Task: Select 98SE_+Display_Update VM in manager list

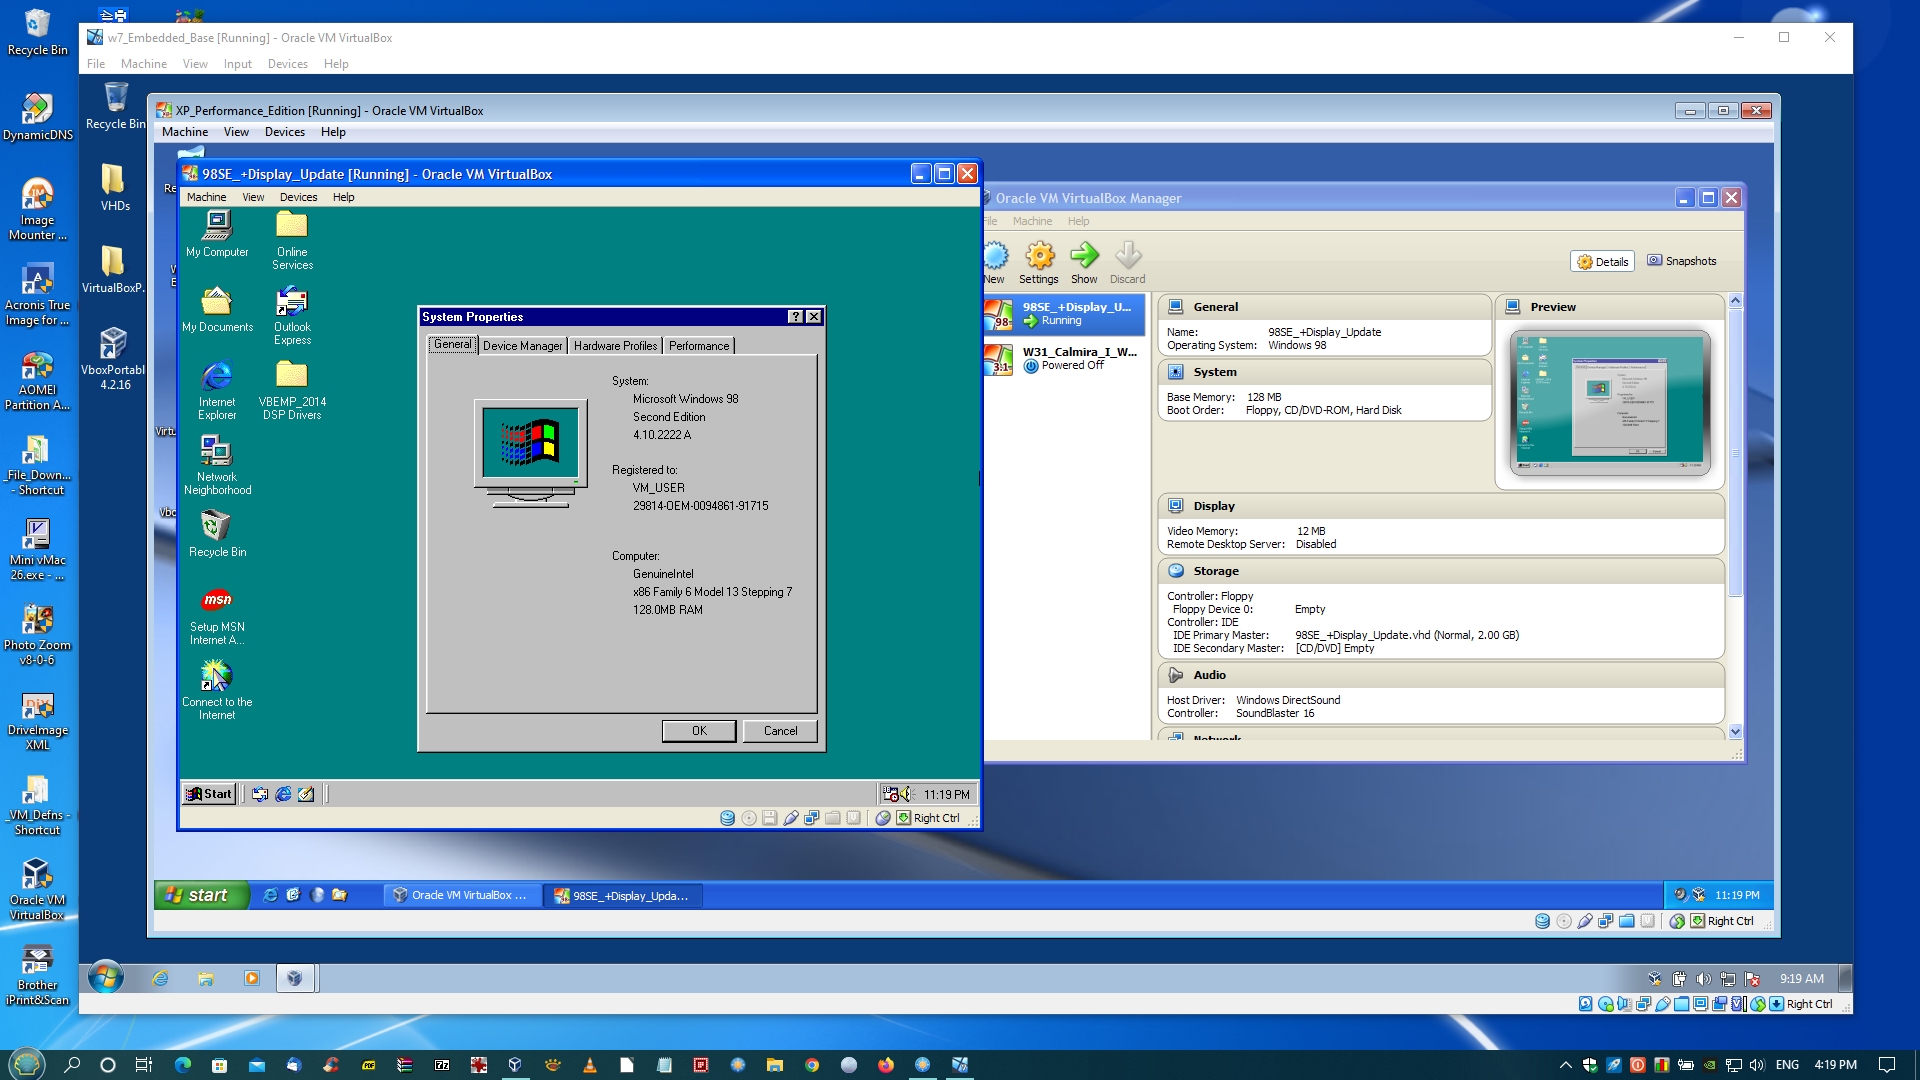Action: point(1064,314)
